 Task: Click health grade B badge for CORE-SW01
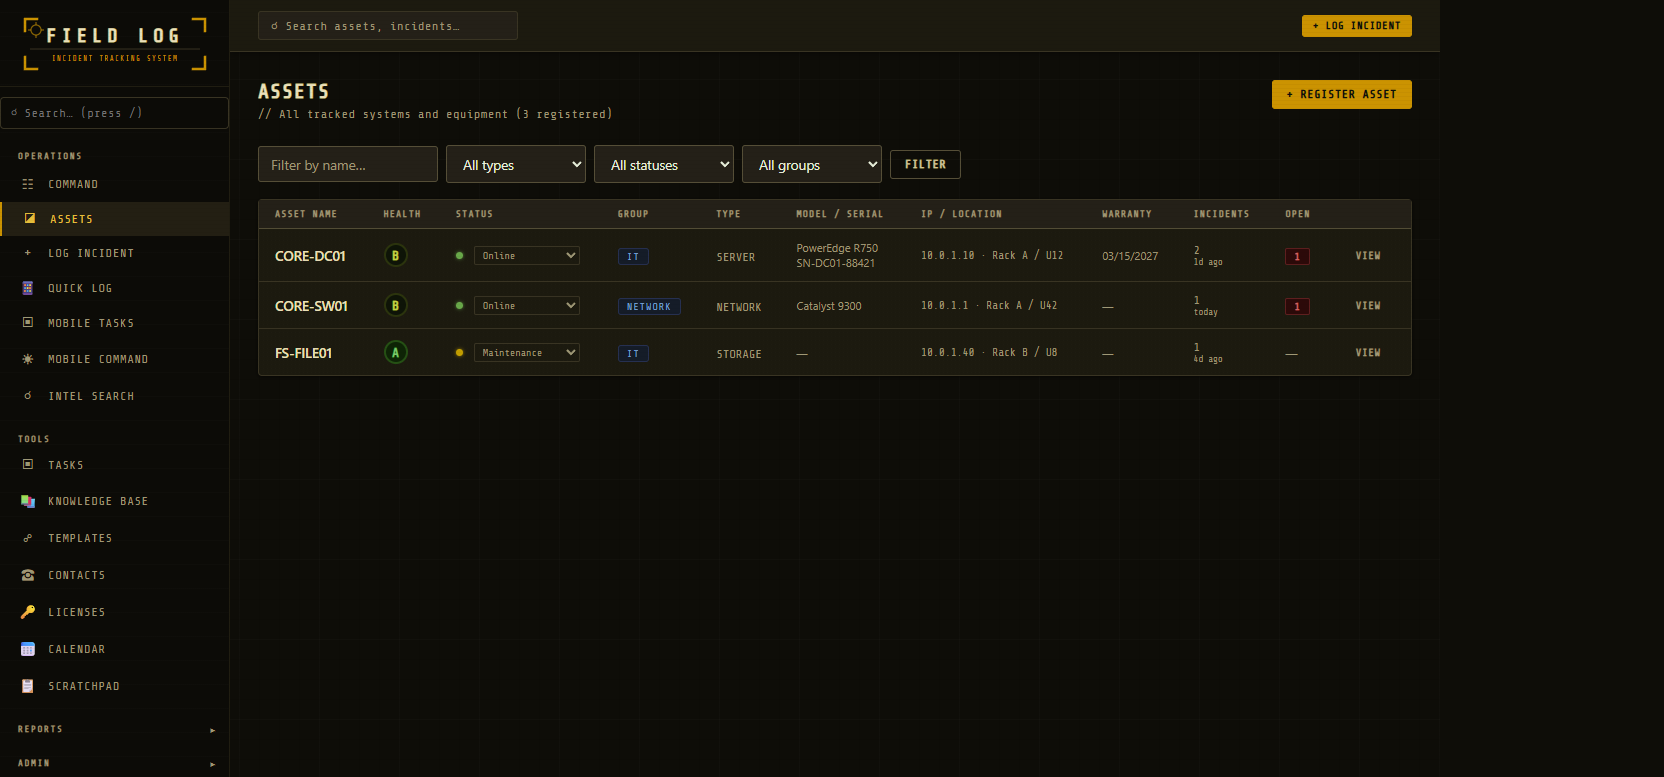[396, 306]
